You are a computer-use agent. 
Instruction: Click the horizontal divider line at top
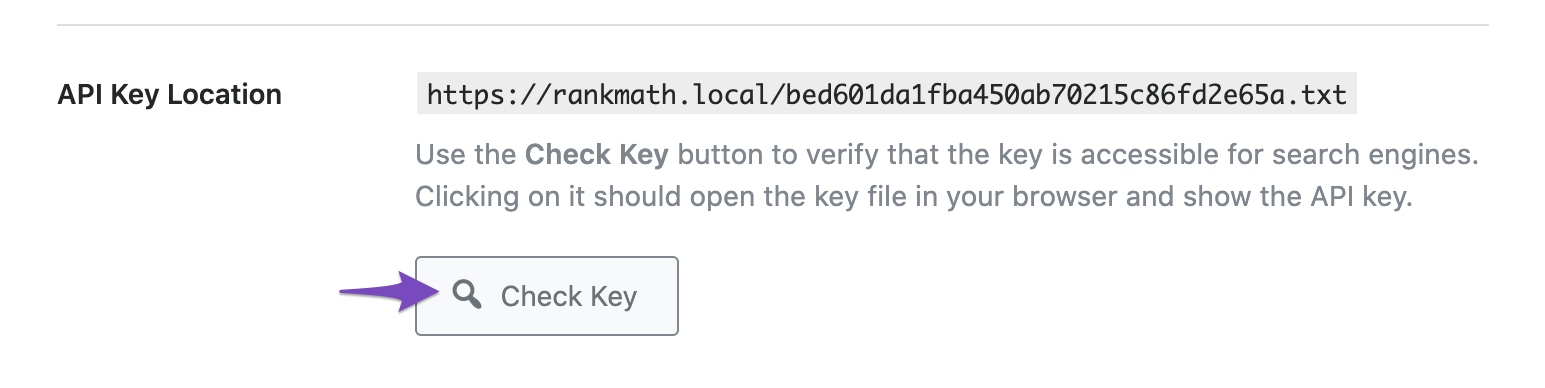(773, 24)
